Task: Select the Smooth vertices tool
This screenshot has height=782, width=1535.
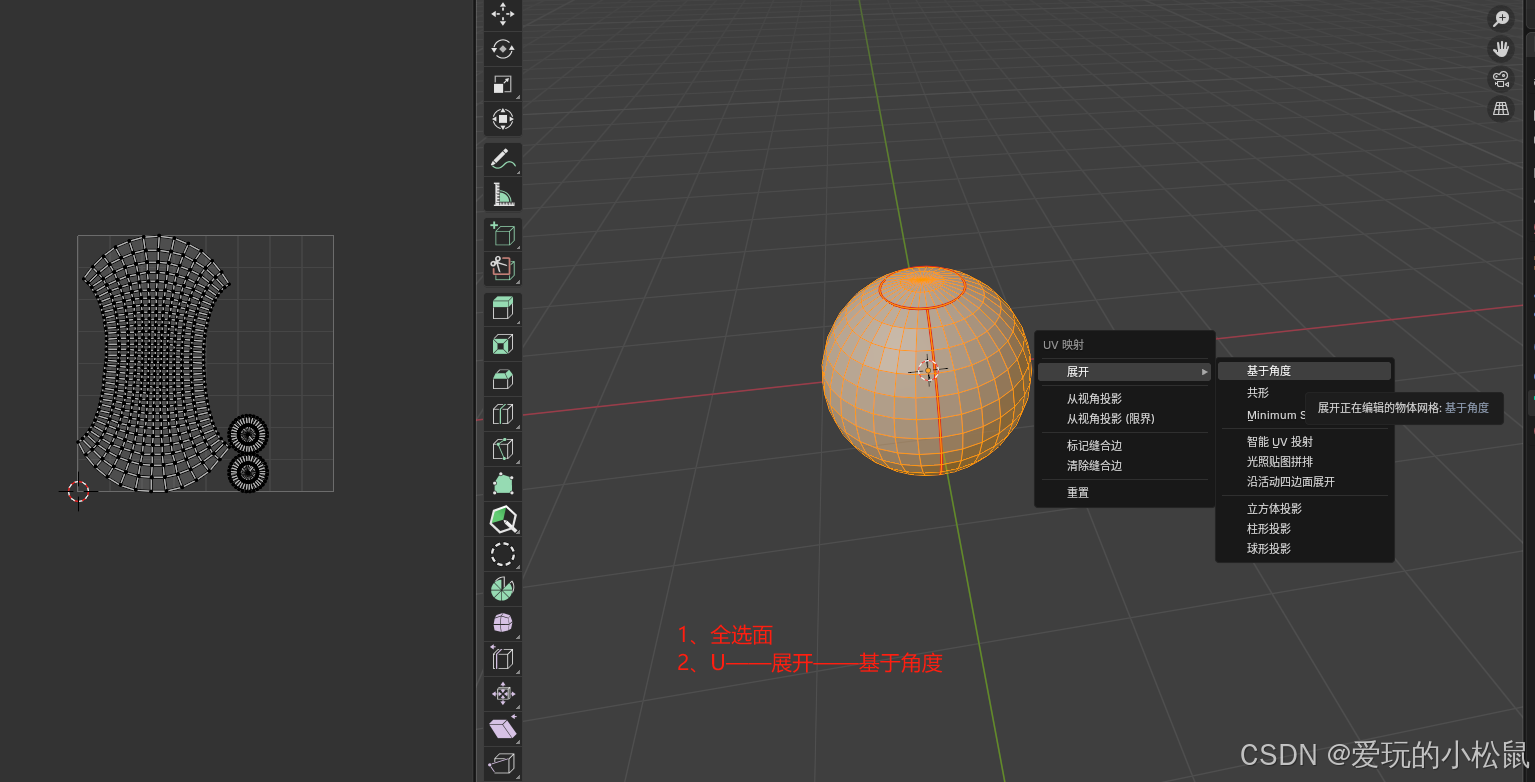Action: [x=503, y=623]
